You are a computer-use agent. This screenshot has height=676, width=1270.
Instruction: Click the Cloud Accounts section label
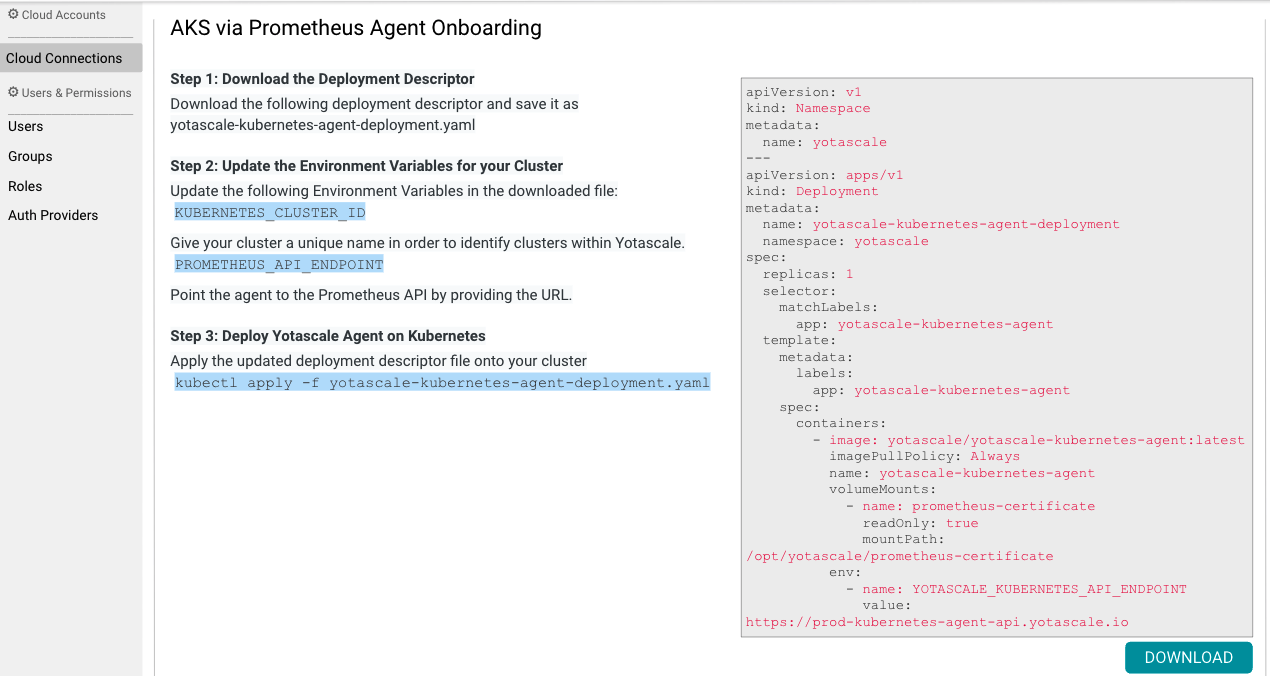tap(63, 15)
